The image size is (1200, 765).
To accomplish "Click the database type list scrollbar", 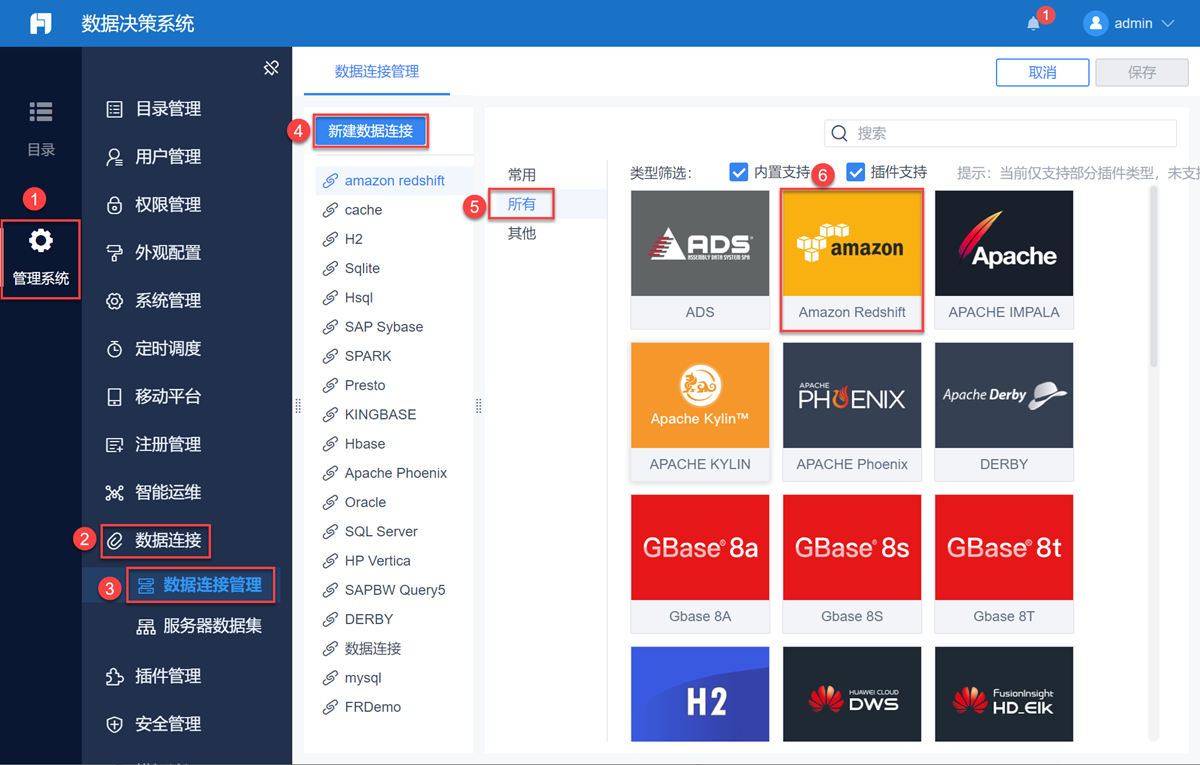I will coord(1154,278).
